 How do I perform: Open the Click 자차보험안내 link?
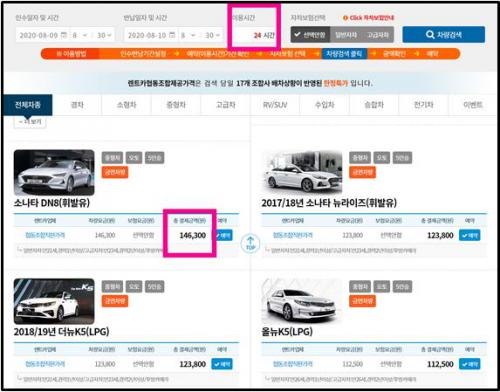[x=371, y=18]
